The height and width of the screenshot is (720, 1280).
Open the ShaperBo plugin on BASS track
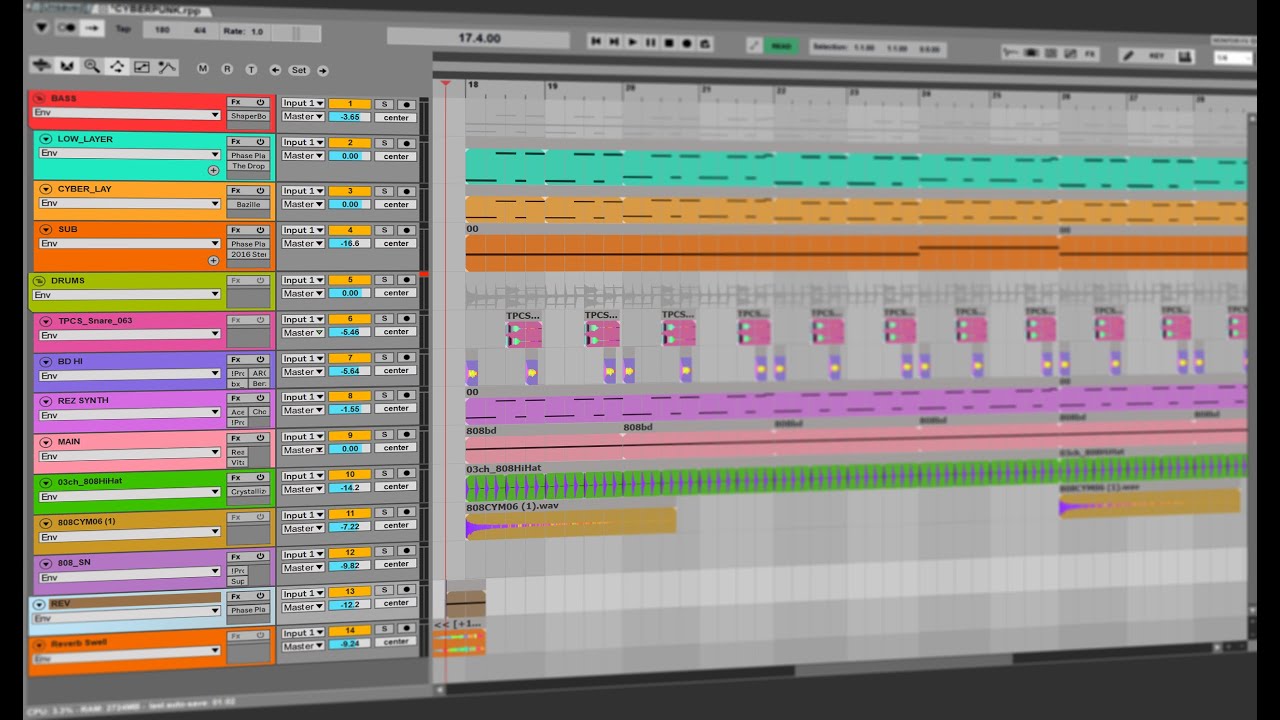click(x=248, y=116)
